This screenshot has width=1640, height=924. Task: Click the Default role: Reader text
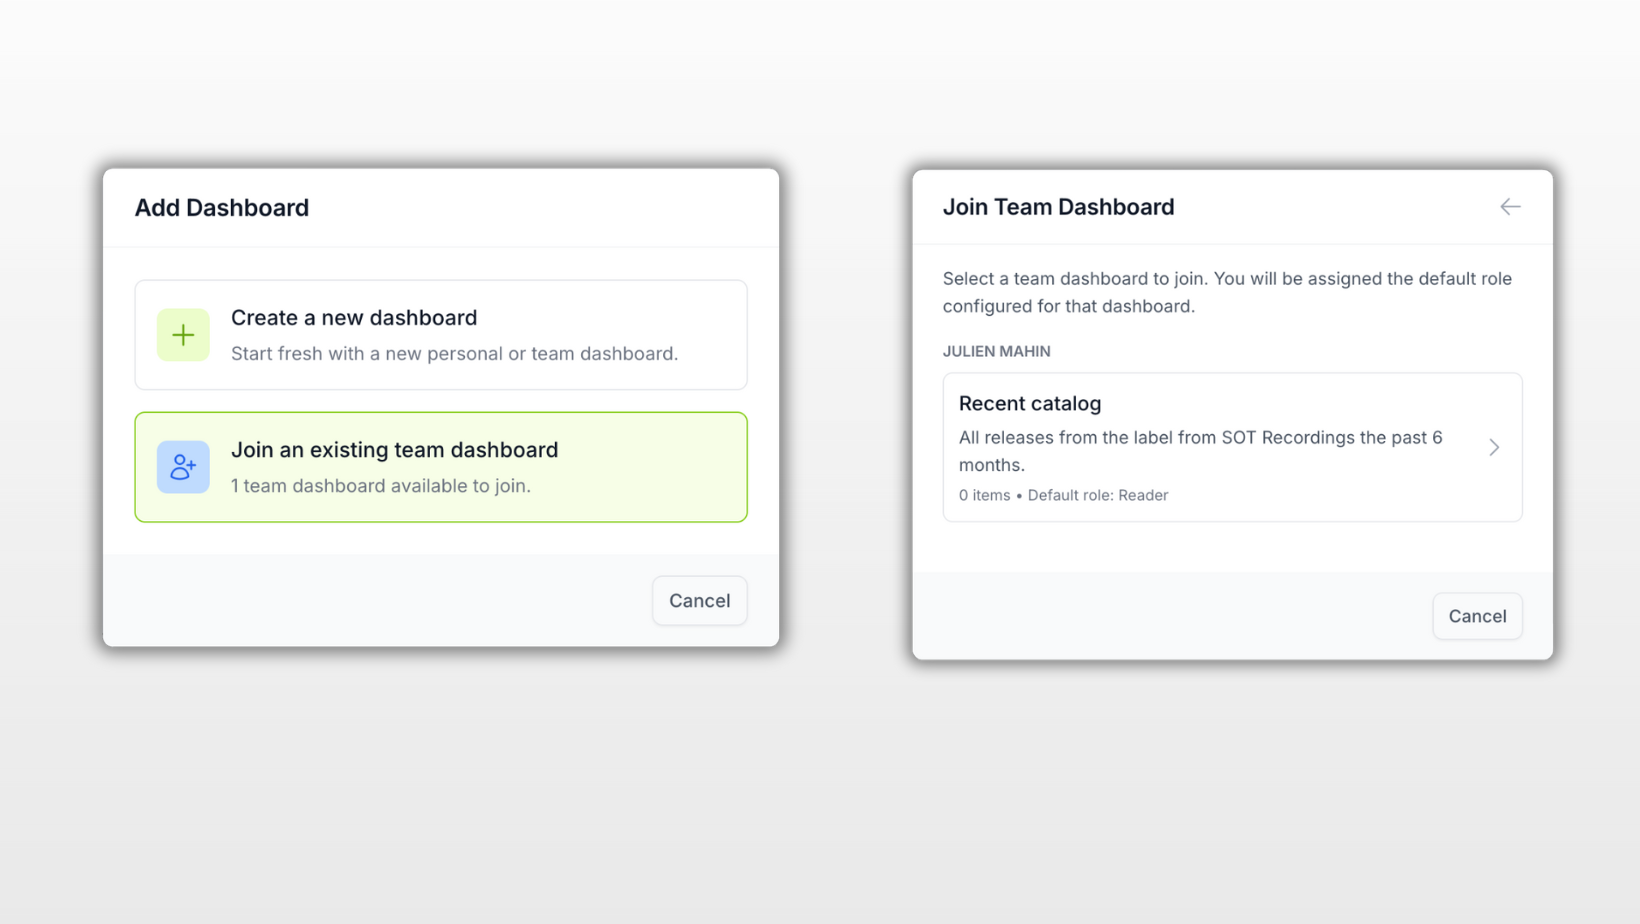click(1097, 495)
